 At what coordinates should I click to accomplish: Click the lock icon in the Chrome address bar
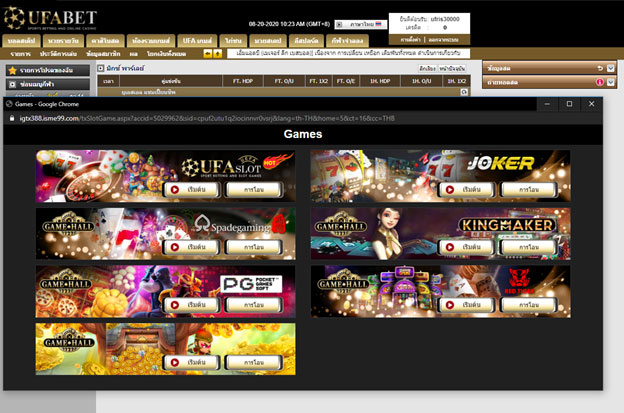click(12, 118)
